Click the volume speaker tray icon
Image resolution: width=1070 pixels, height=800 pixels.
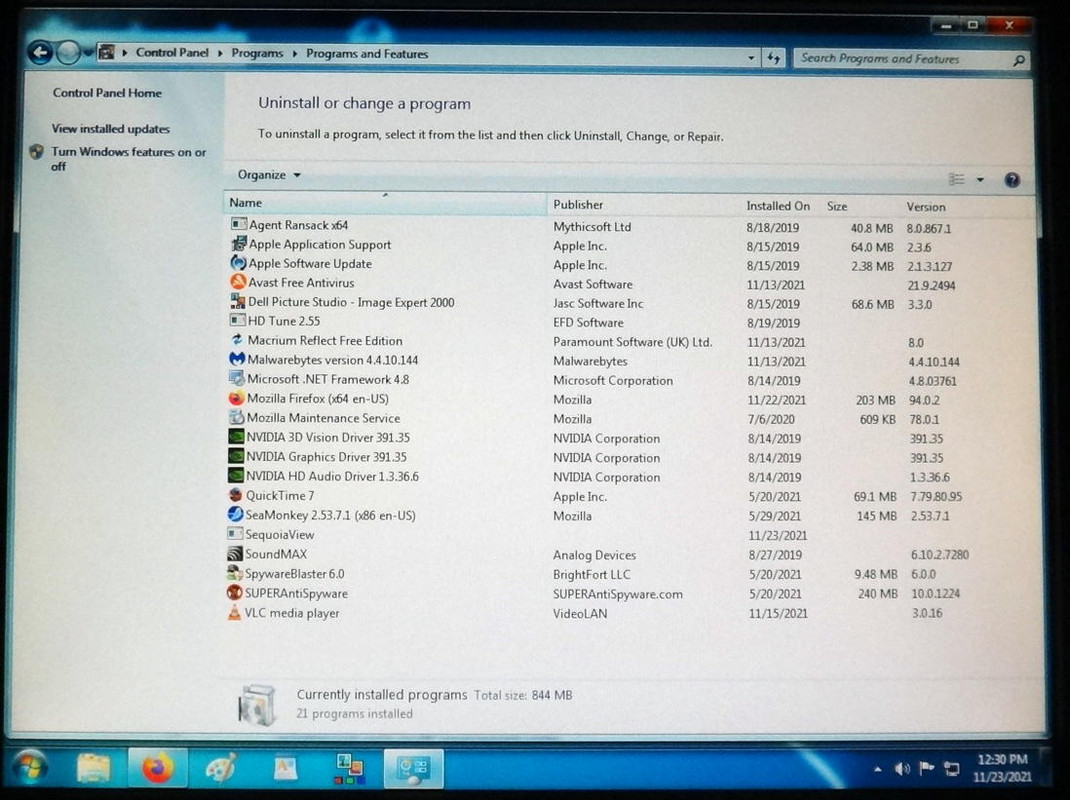tap(902, 769)
